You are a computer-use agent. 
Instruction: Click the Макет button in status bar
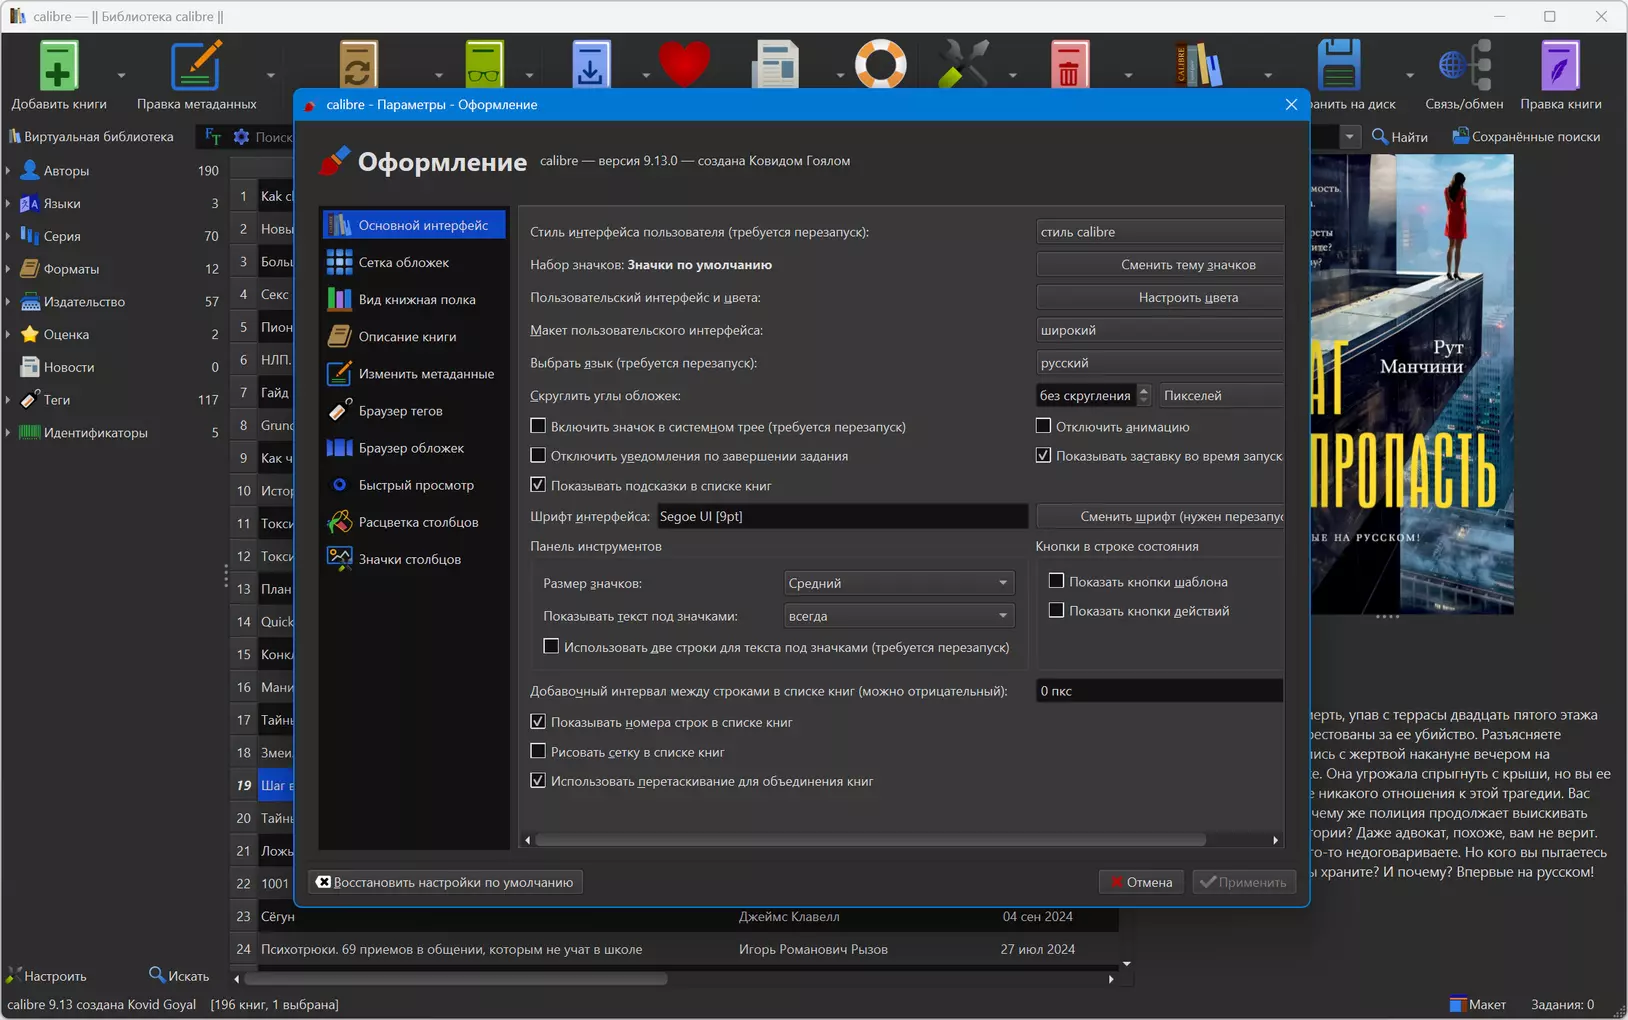tap(1478, 1004)
